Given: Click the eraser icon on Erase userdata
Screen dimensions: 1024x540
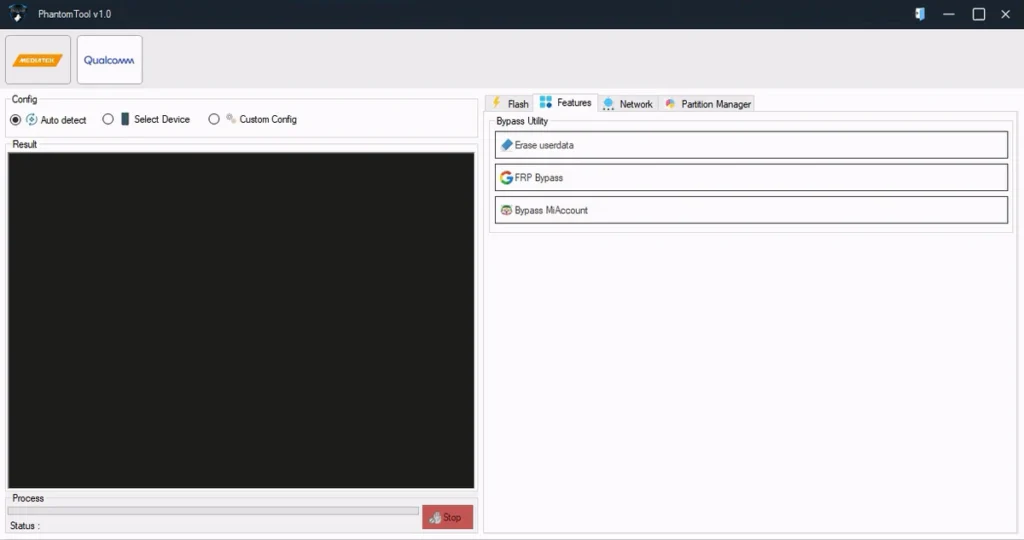Looking at the screenshot, I should pyautogui.click(x=507, y=145).
